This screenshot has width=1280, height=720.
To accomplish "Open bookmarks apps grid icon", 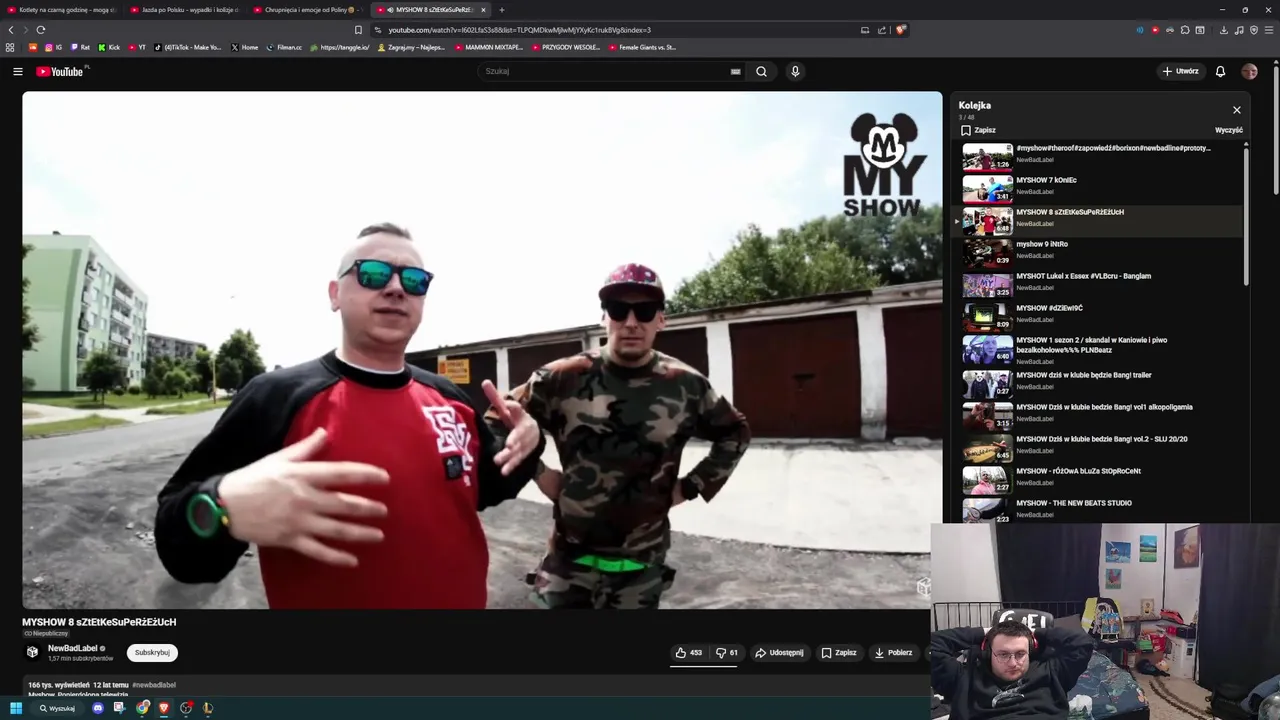I will point(10,47).
